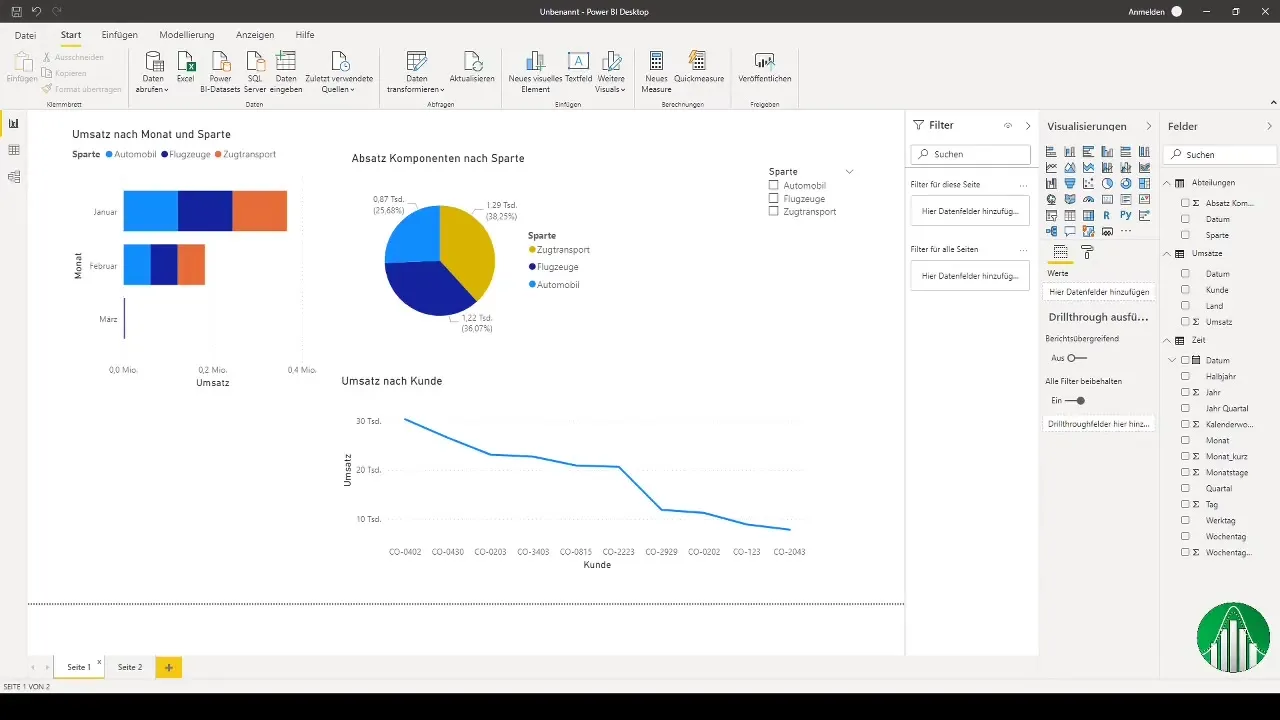
Task: Insert Neues visuelles Element
Action: coord(535,71)
